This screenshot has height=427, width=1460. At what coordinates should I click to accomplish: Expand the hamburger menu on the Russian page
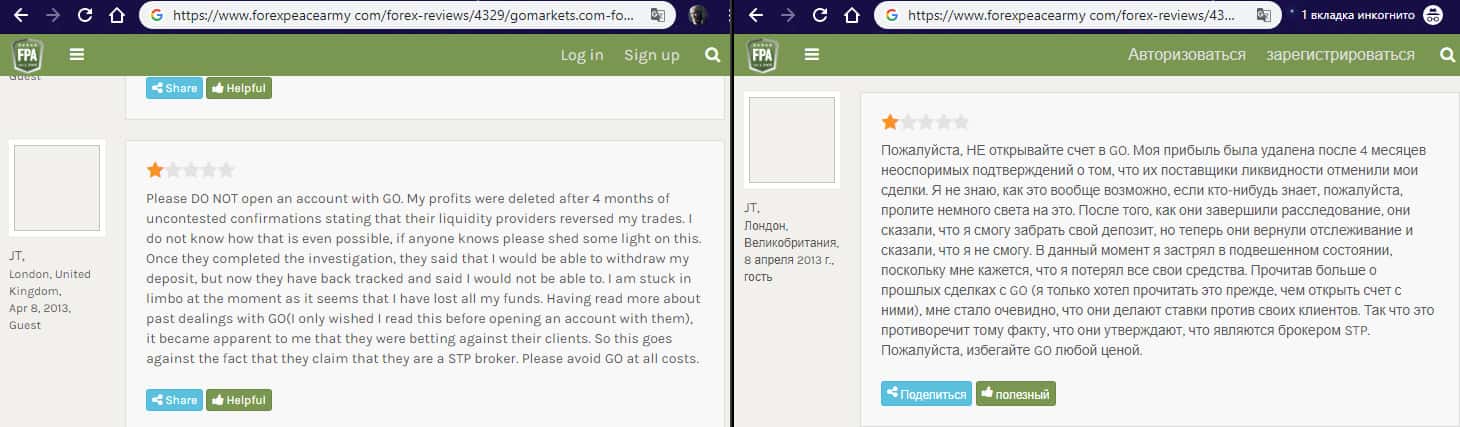811,55
